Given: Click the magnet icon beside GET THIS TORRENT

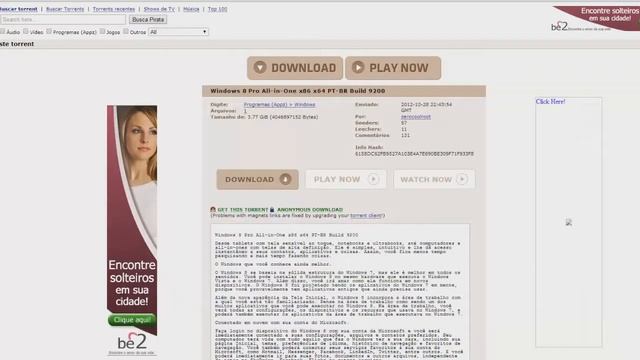Looking at the screenshot, I should tap(213, 209).
